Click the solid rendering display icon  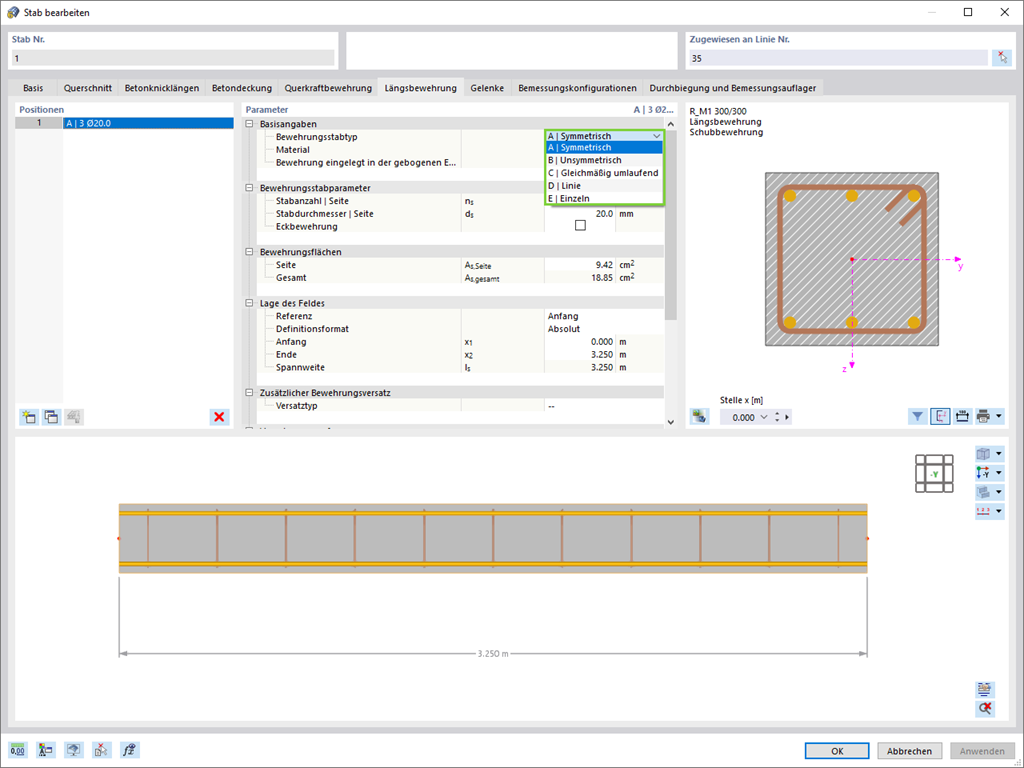983,492
